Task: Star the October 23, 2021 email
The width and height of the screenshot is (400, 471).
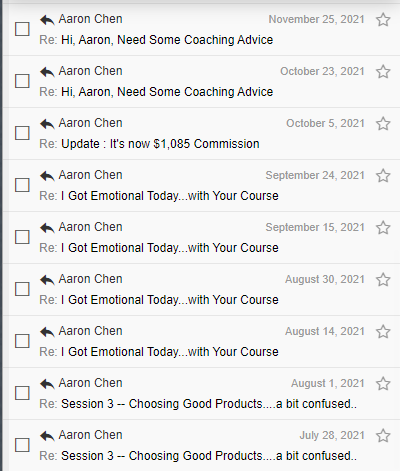Action: click(x=383, y=72)
